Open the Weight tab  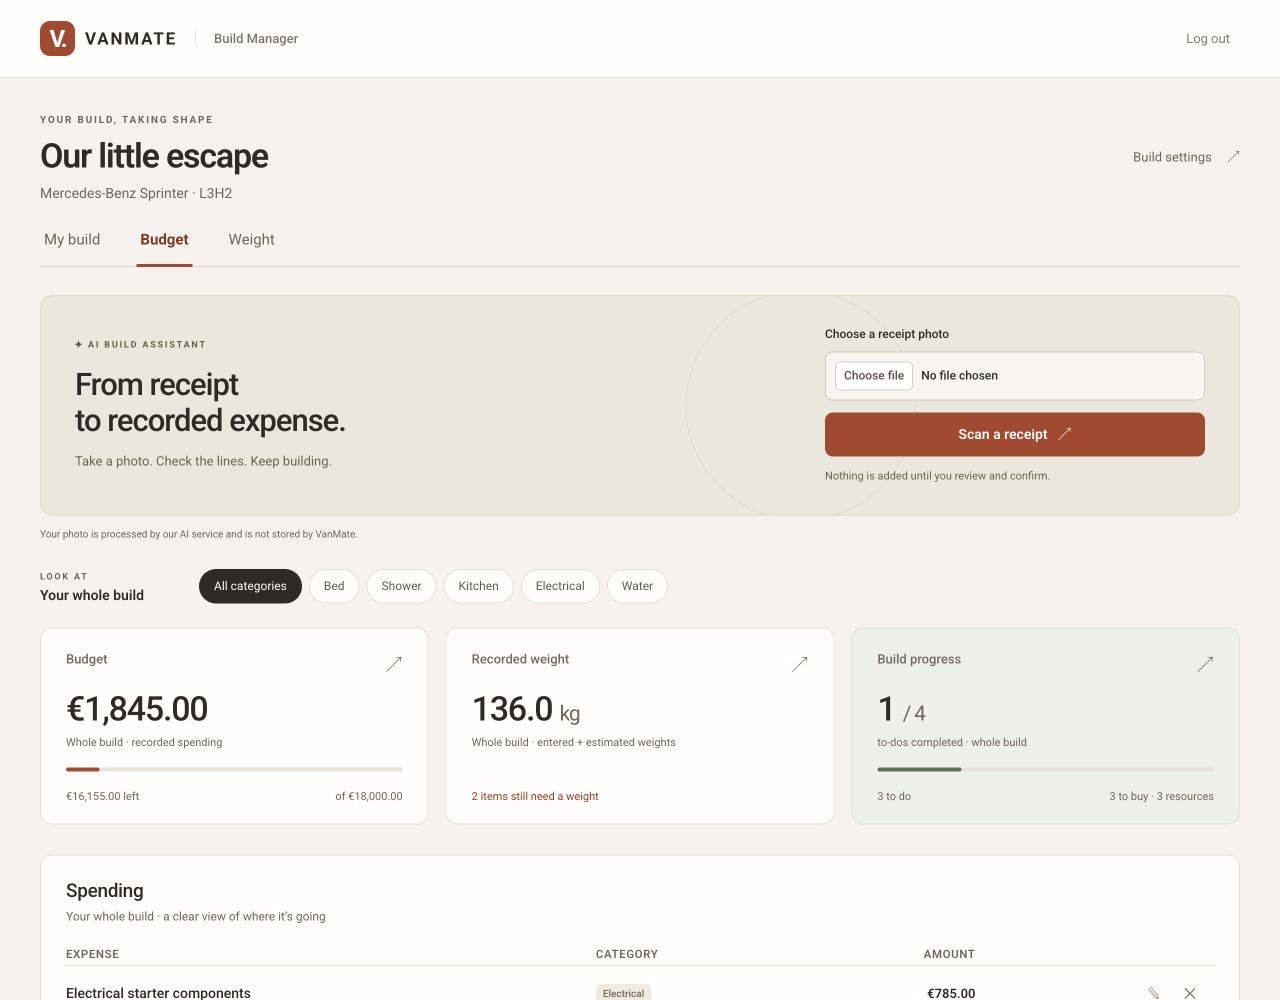pyautogui.click(x=251, y=240)
